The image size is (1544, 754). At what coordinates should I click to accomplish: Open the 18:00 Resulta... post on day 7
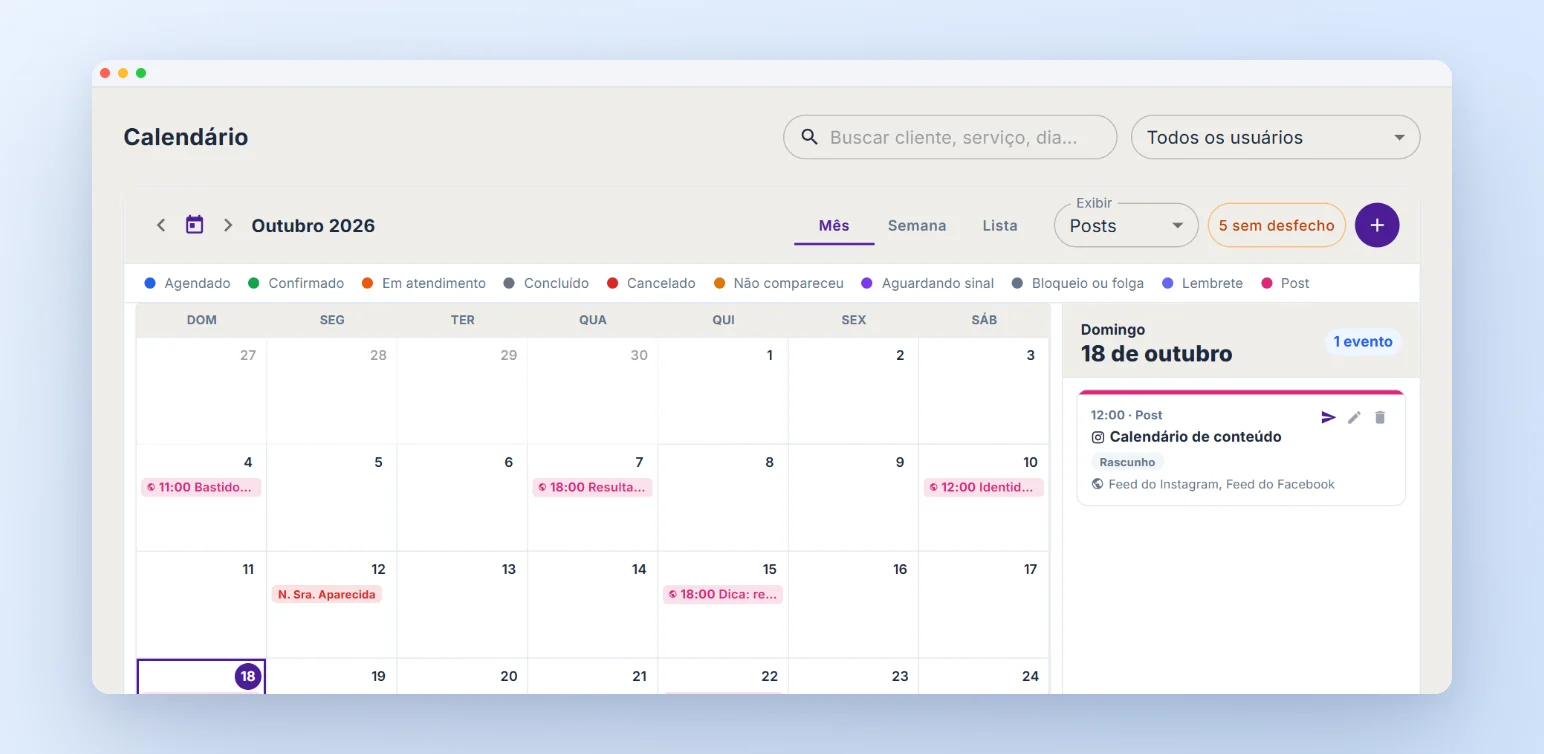click(x=592, y=487)
